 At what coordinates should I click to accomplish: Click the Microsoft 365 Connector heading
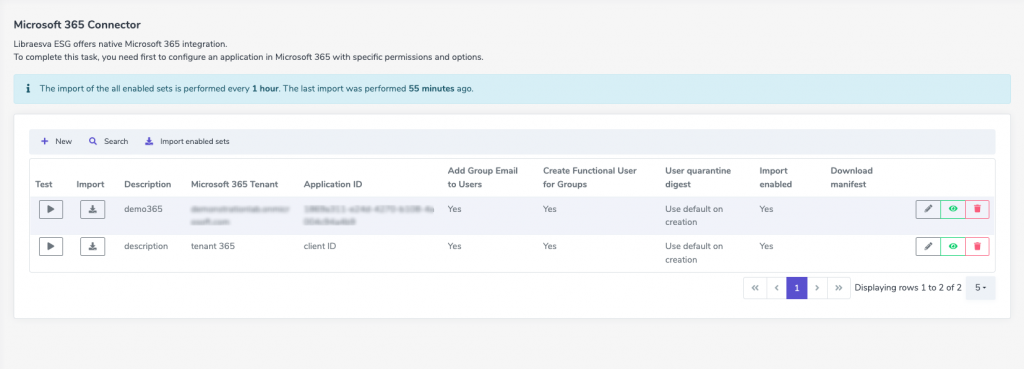[x=77, y=25]
